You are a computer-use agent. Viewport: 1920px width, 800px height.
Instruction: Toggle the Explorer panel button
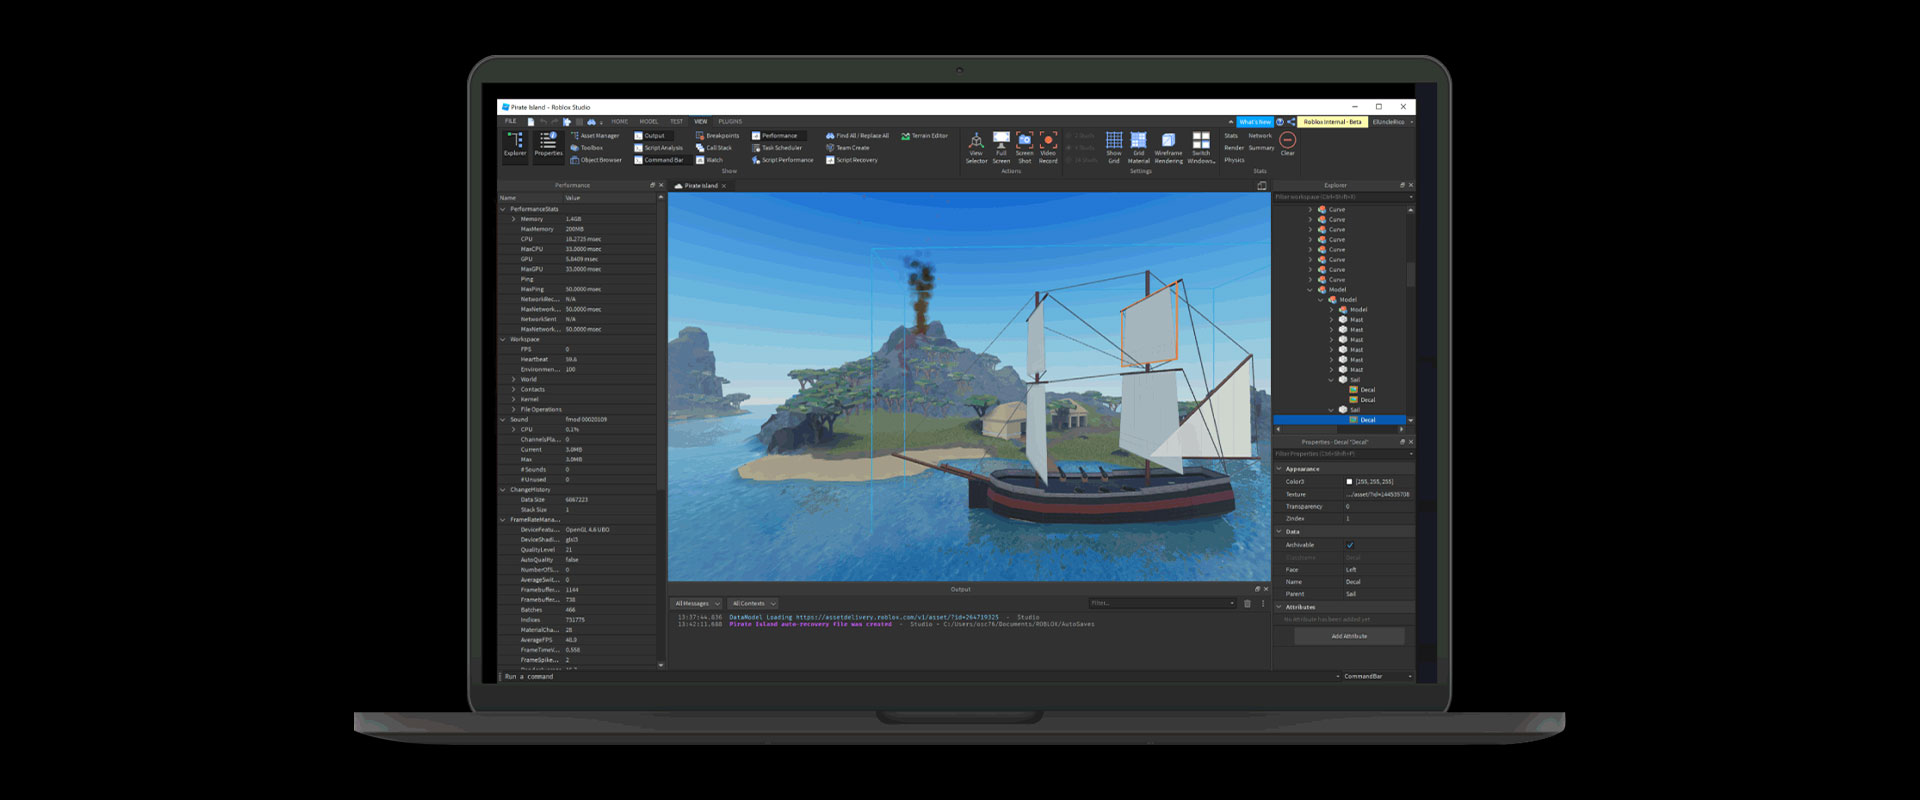point(515,144)
